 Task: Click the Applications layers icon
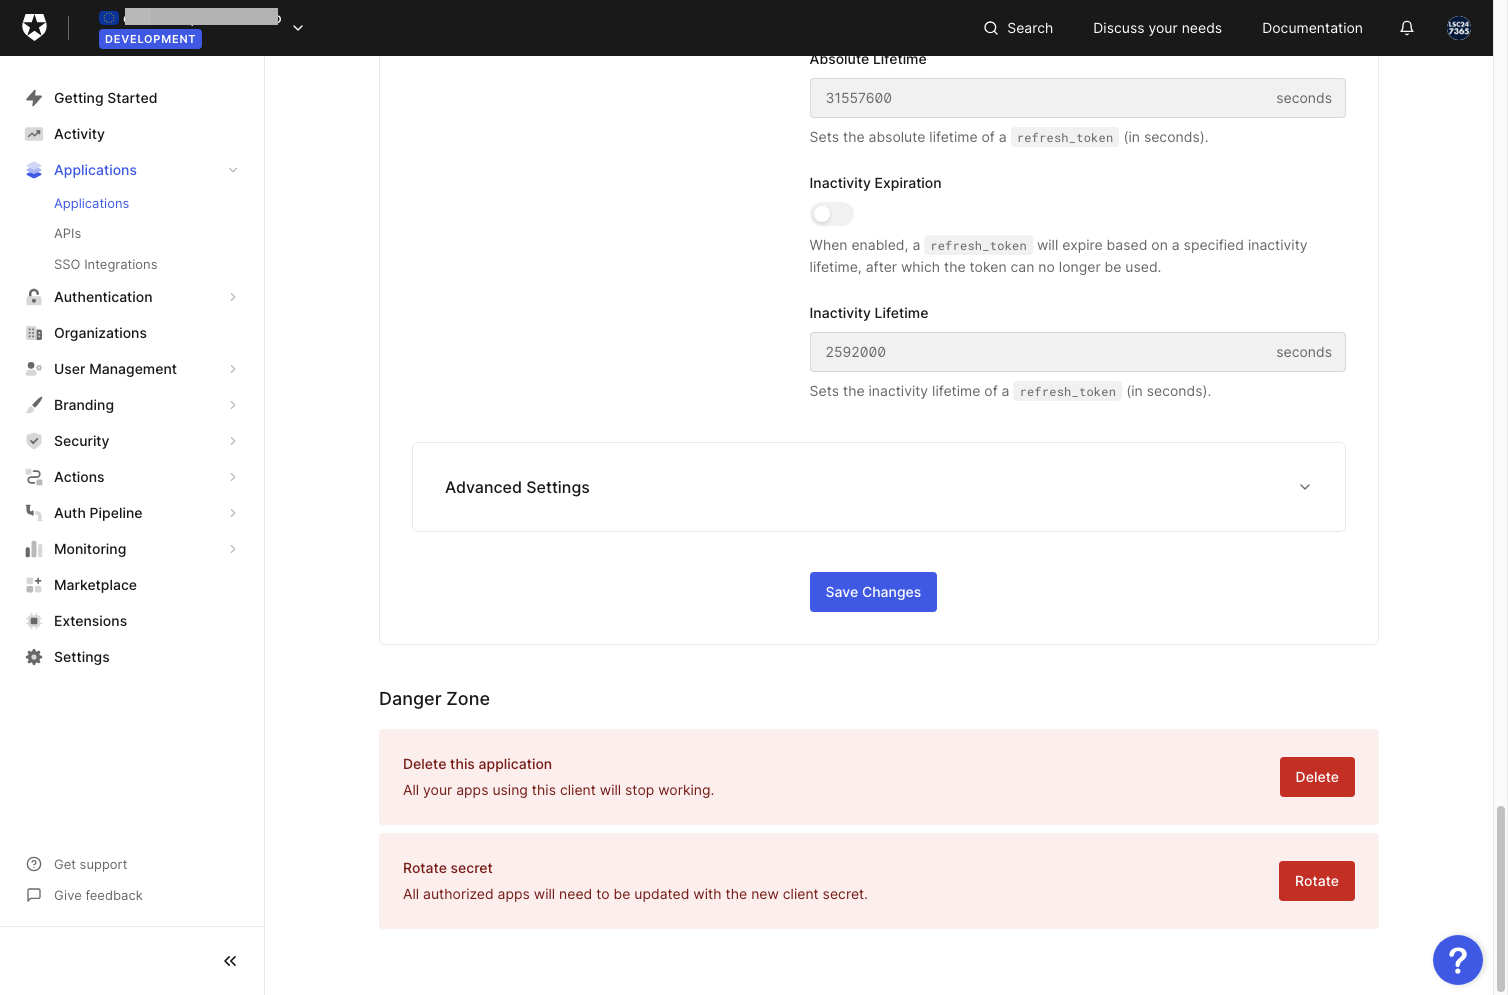point(34,170)
